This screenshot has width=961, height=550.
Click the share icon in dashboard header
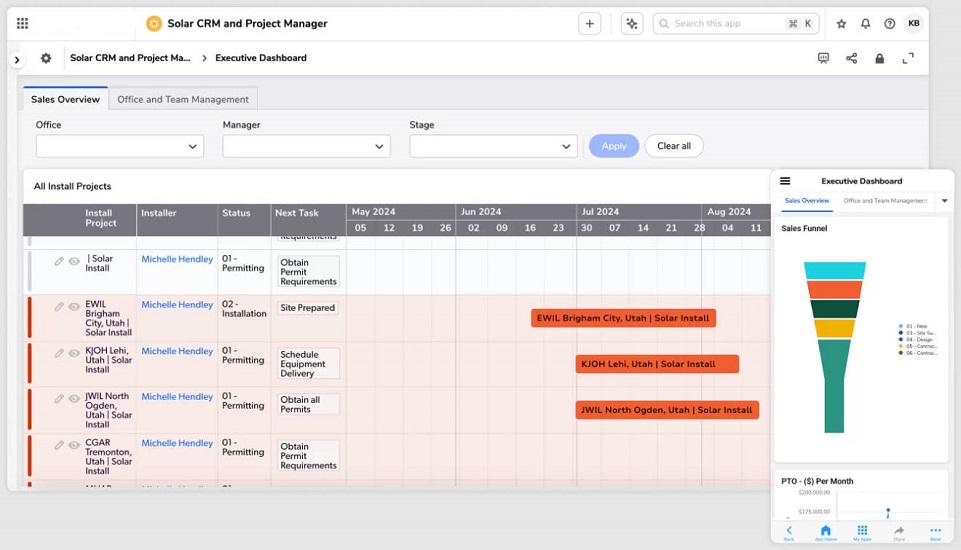851,59
